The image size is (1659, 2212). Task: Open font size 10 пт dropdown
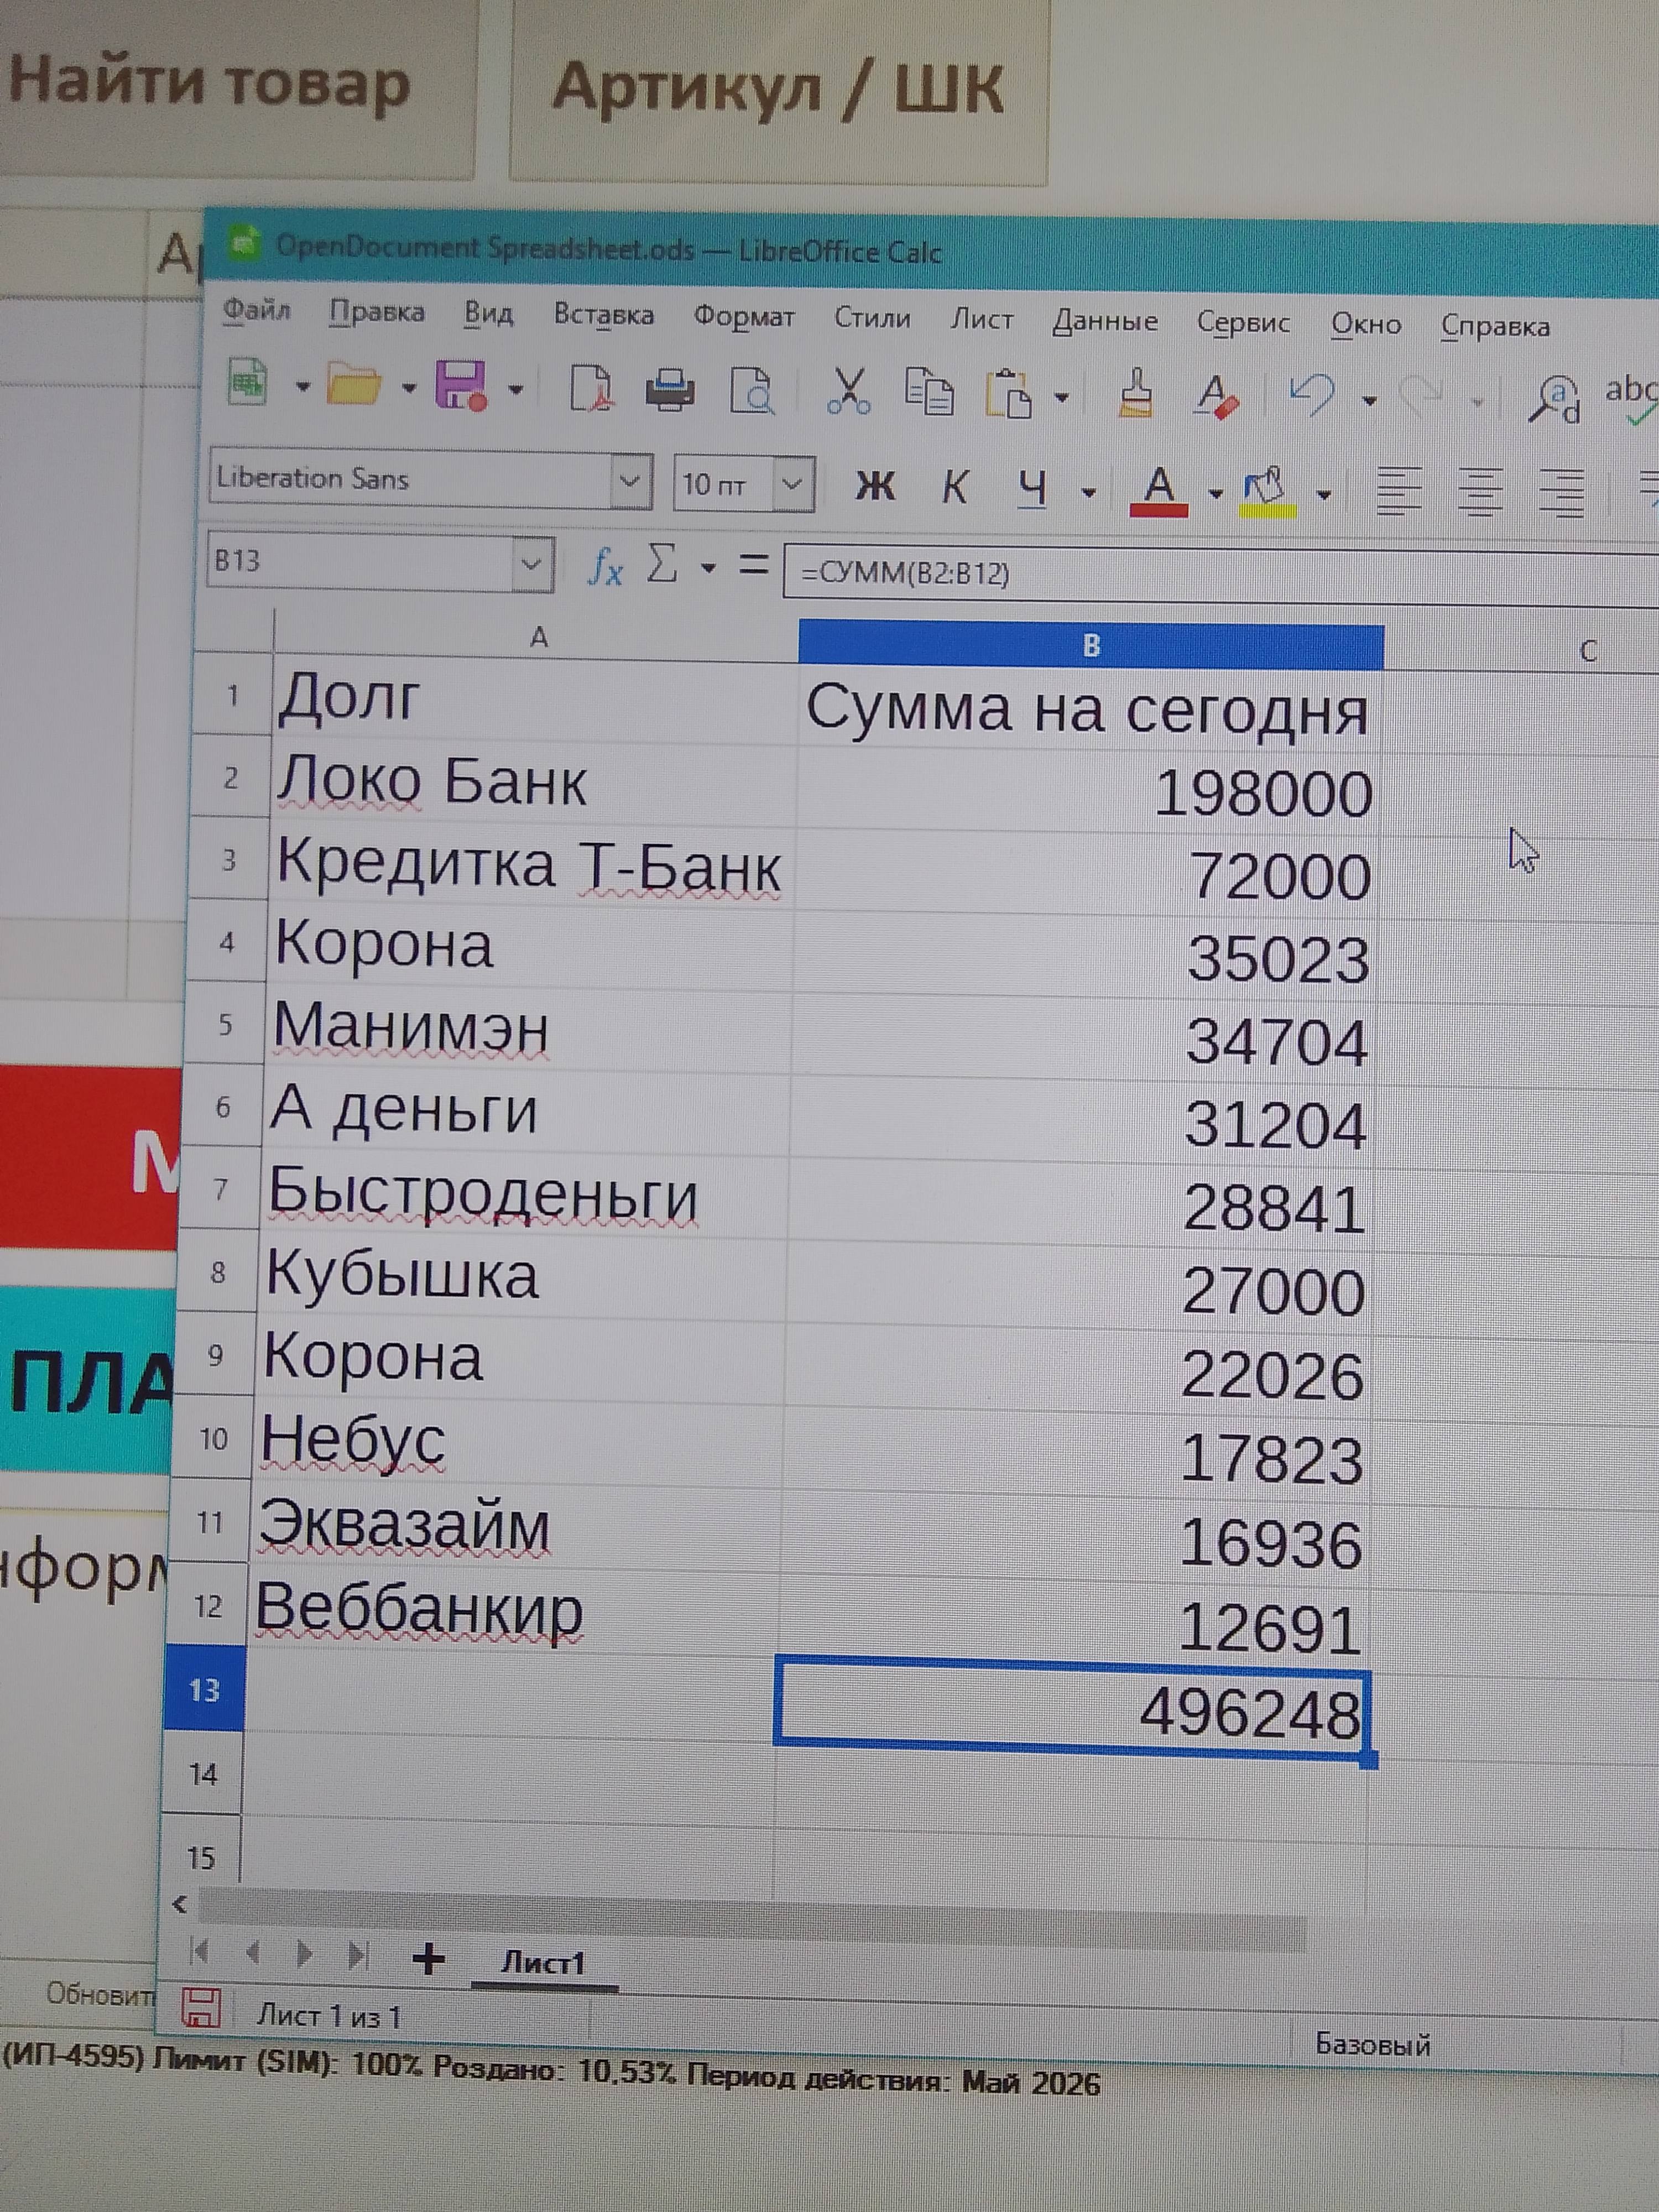click(792, 485)
